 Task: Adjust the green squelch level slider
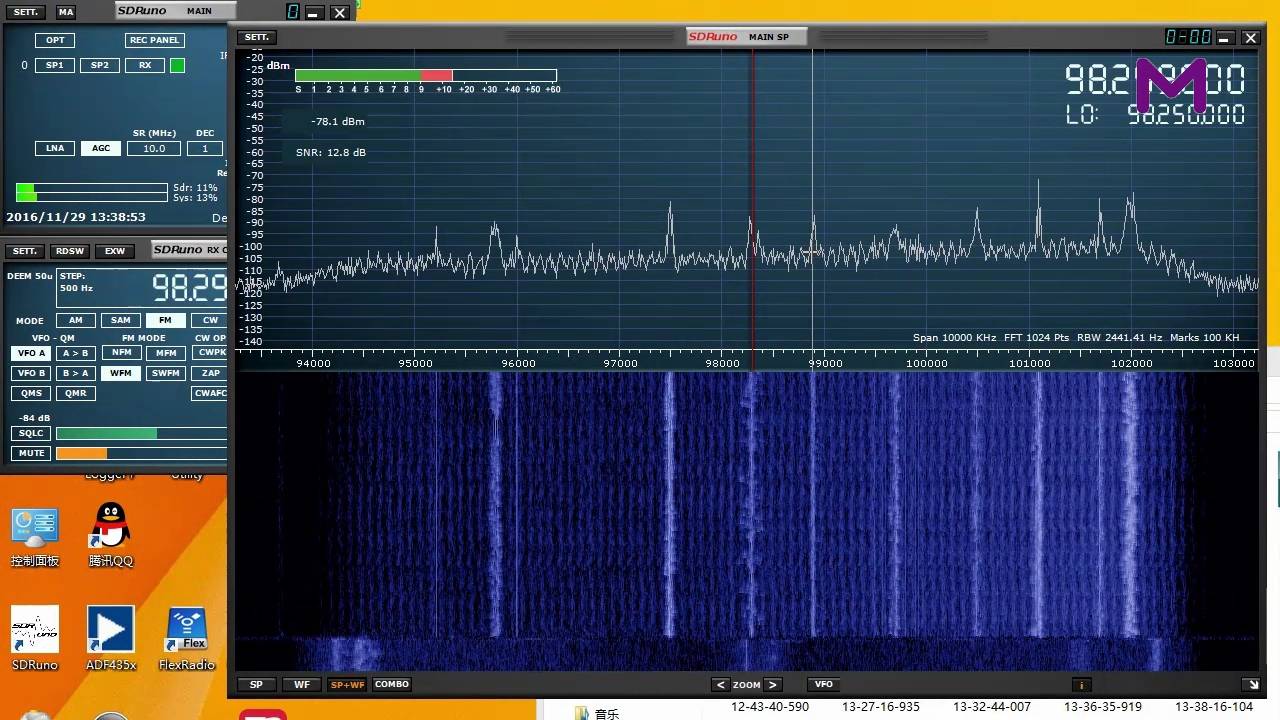click(x=142, y=433)
